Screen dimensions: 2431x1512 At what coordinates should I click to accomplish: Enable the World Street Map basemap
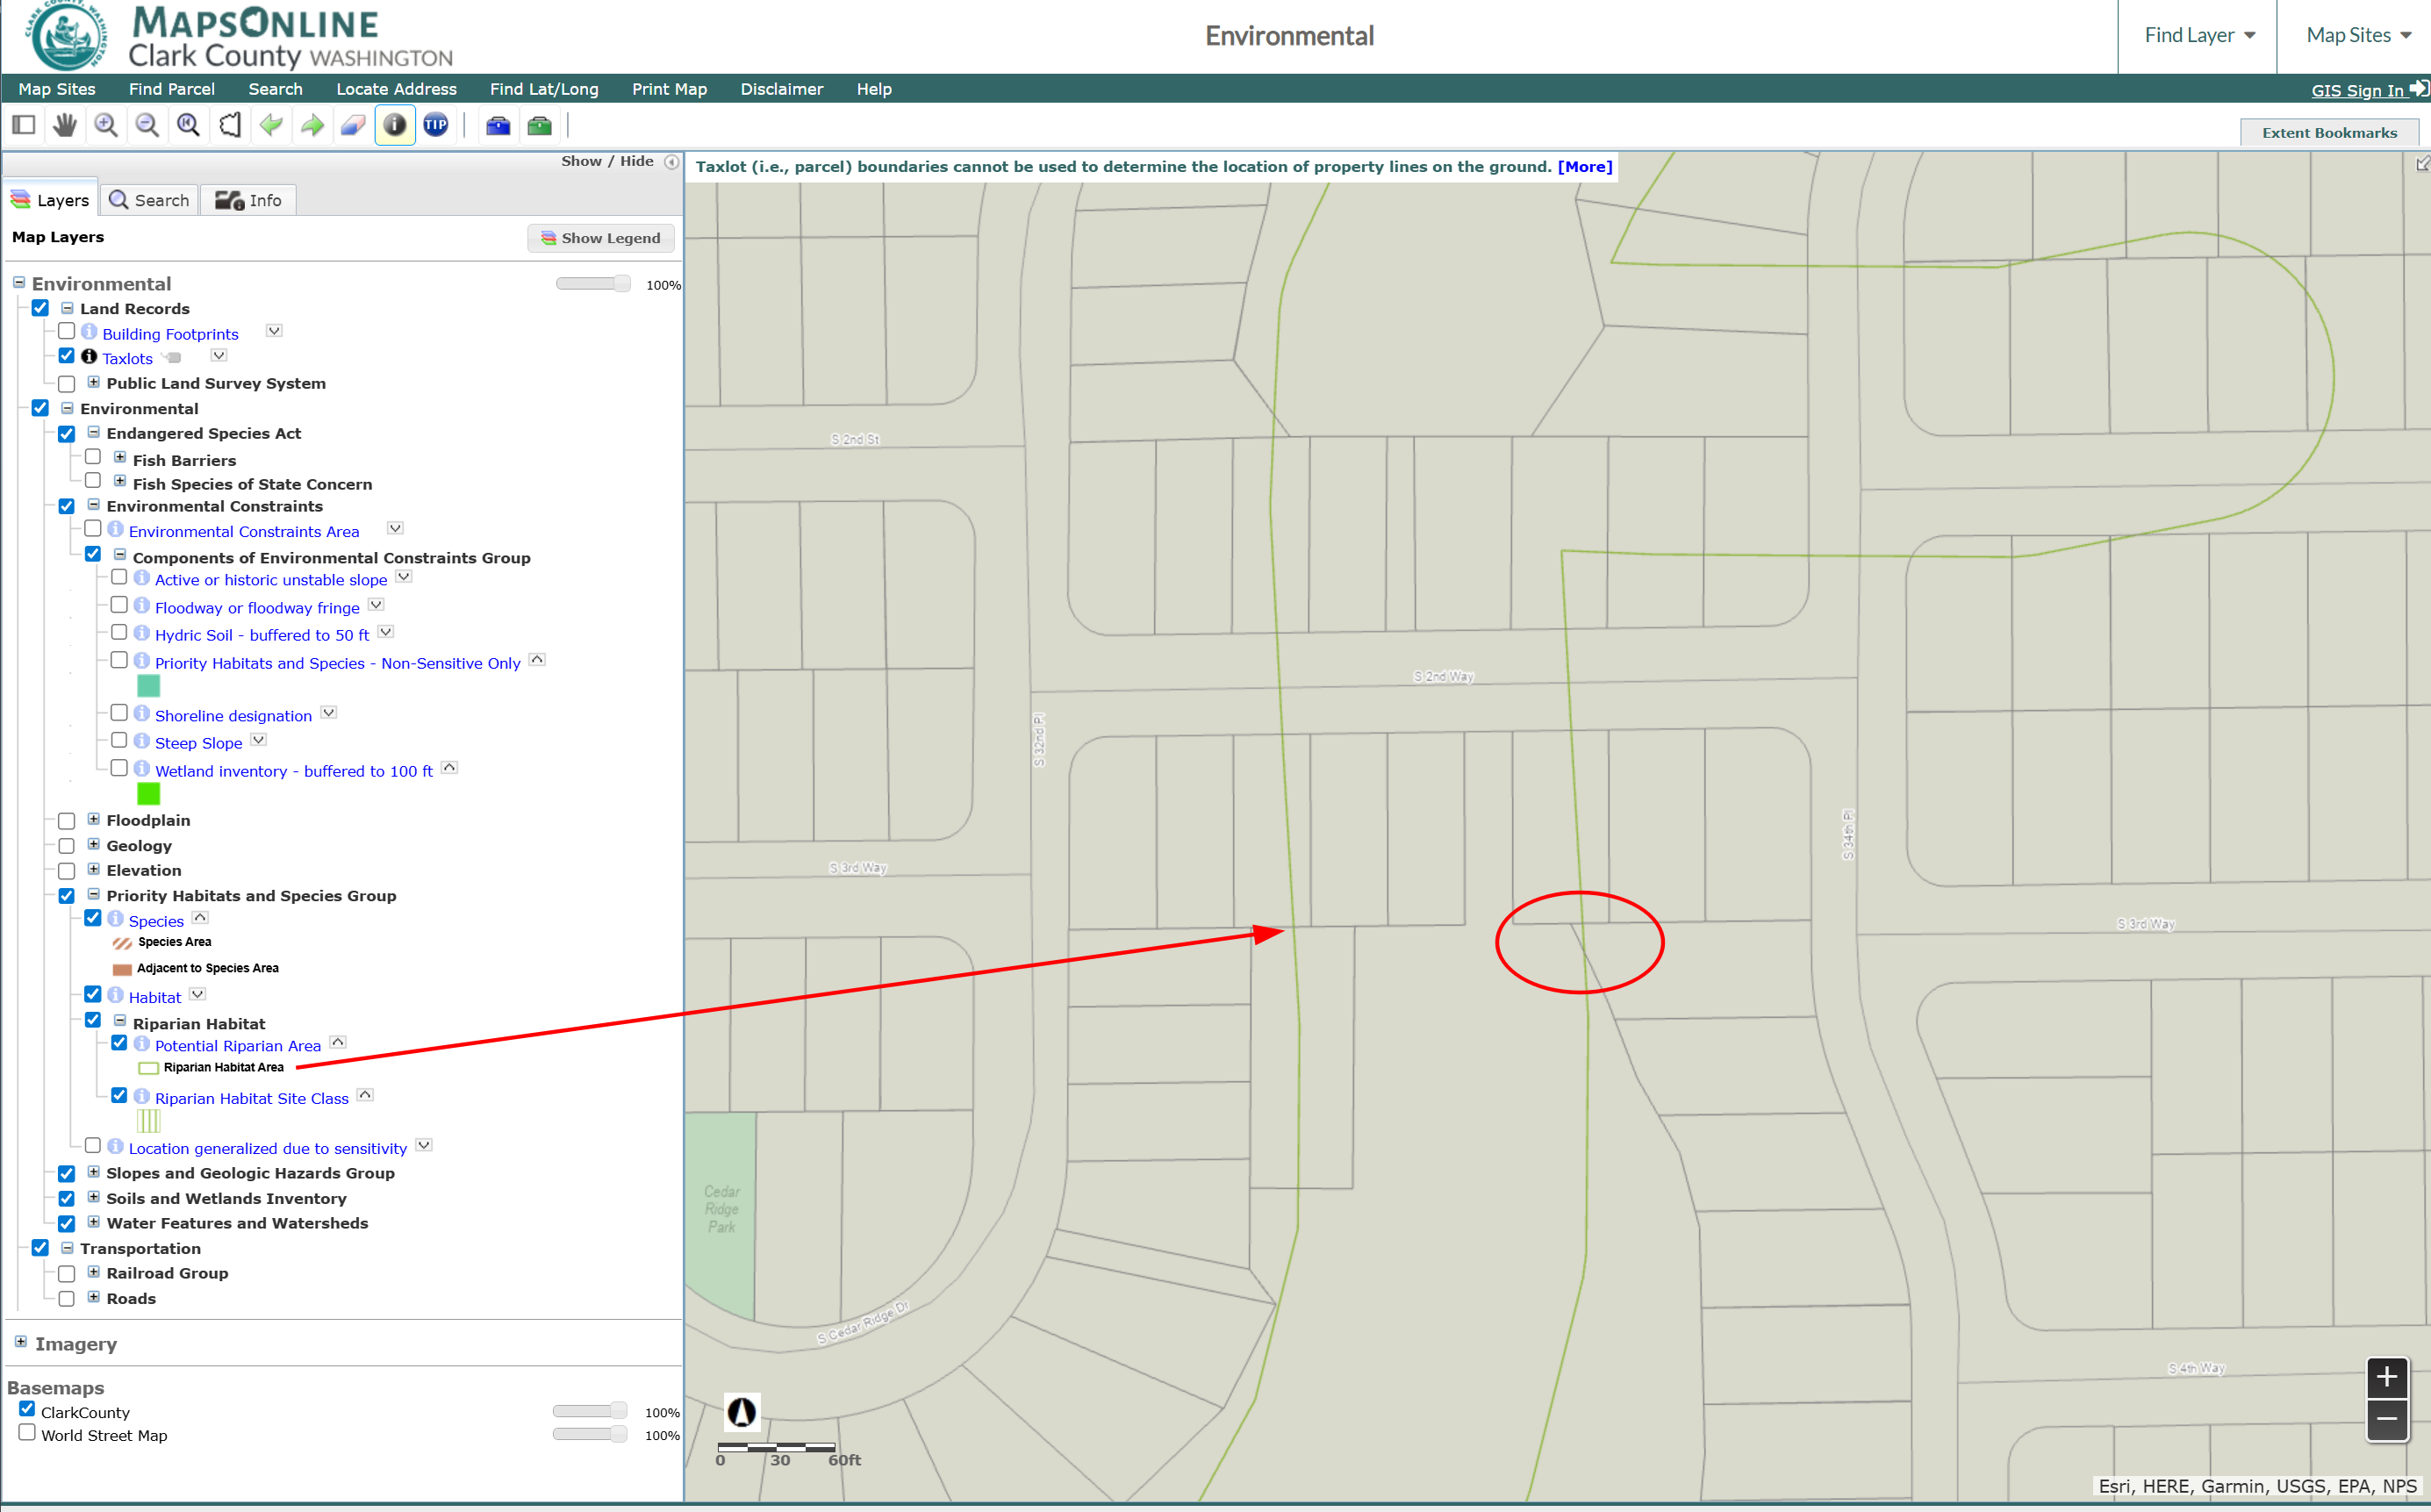pos(28,1433)
